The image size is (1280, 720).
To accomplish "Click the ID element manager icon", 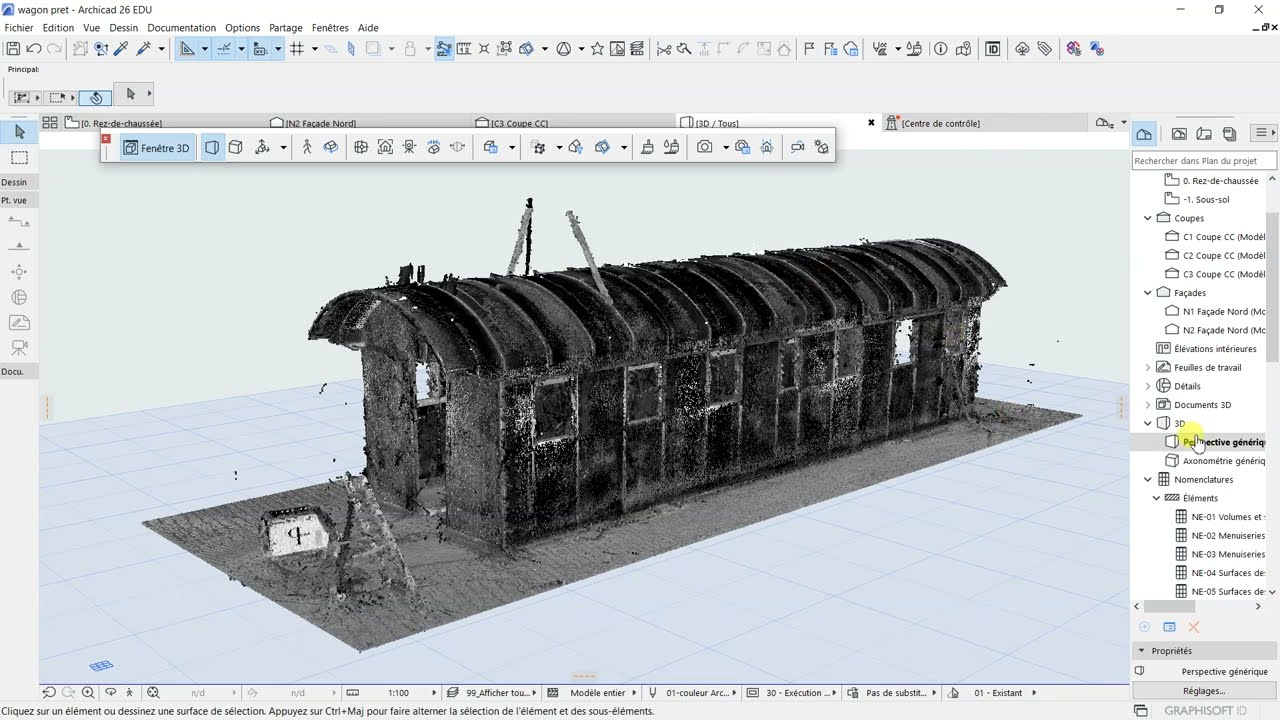I will [993, 48].
